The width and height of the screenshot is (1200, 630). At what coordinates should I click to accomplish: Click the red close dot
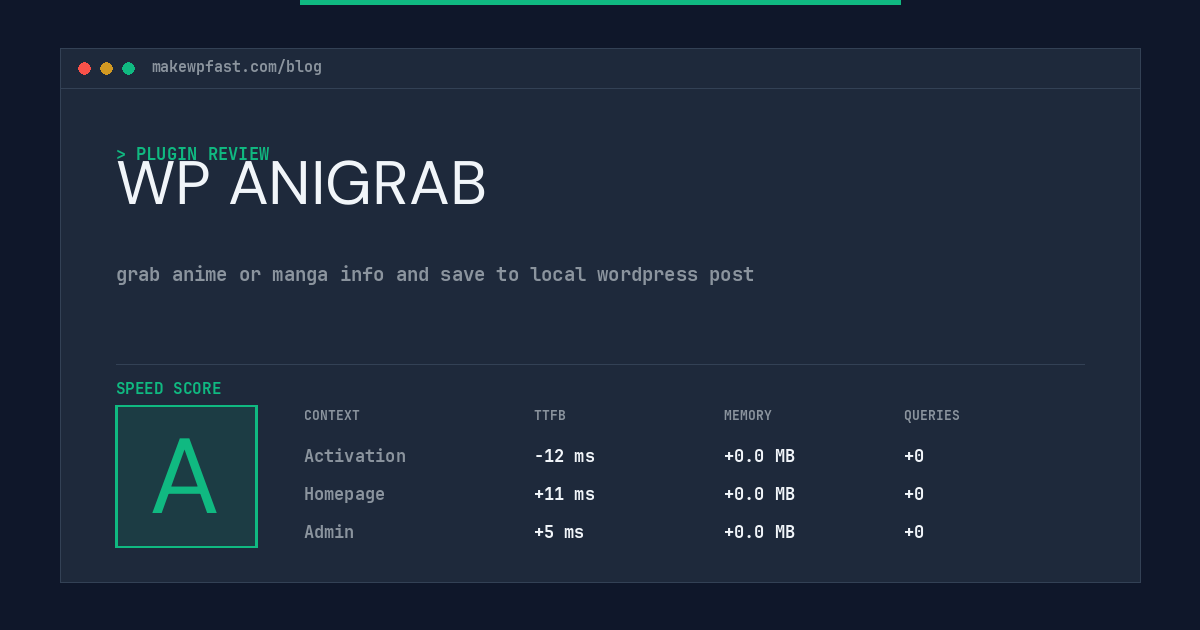point(84,68)
